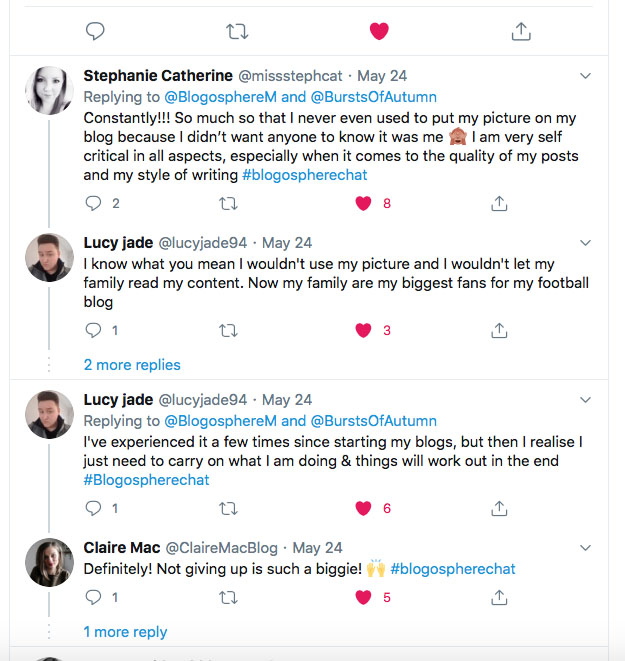Image resolution: width=625 pixels, height=661 pixels.
Task: Open chevron menu on Claire Mac's tweet
Action: coord(586,547)
